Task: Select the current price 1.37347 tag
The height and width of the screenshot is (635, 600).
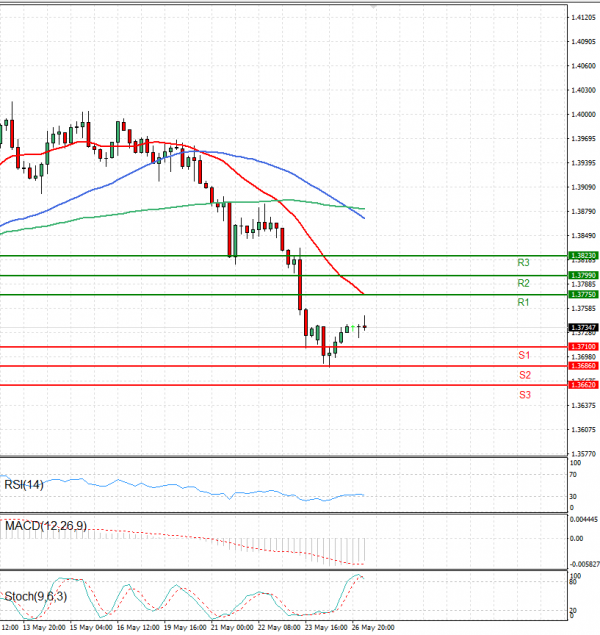Action: tap(583, 327)
